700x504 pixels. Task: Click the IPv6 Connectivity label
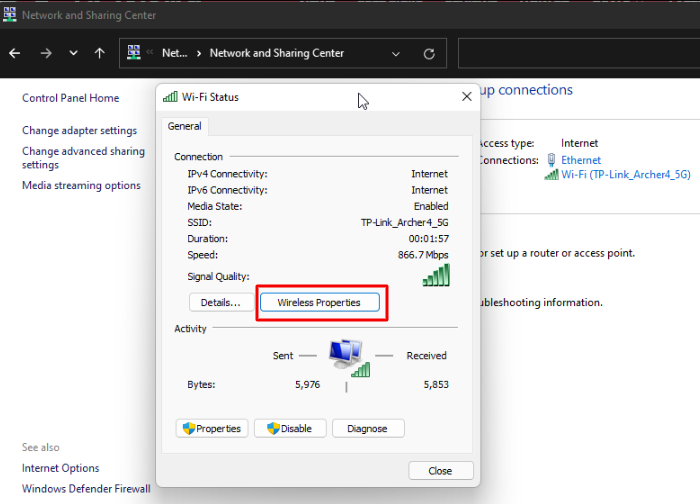[227, 190]
